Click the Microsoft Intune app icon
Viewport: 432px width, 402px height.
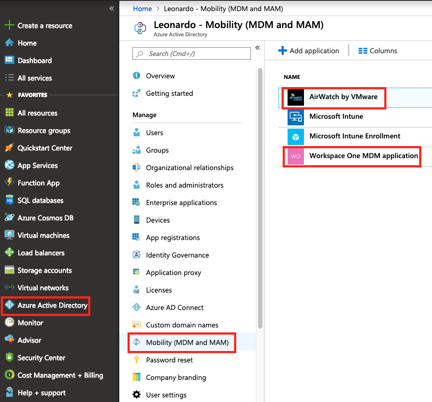[x=296, y=117]
